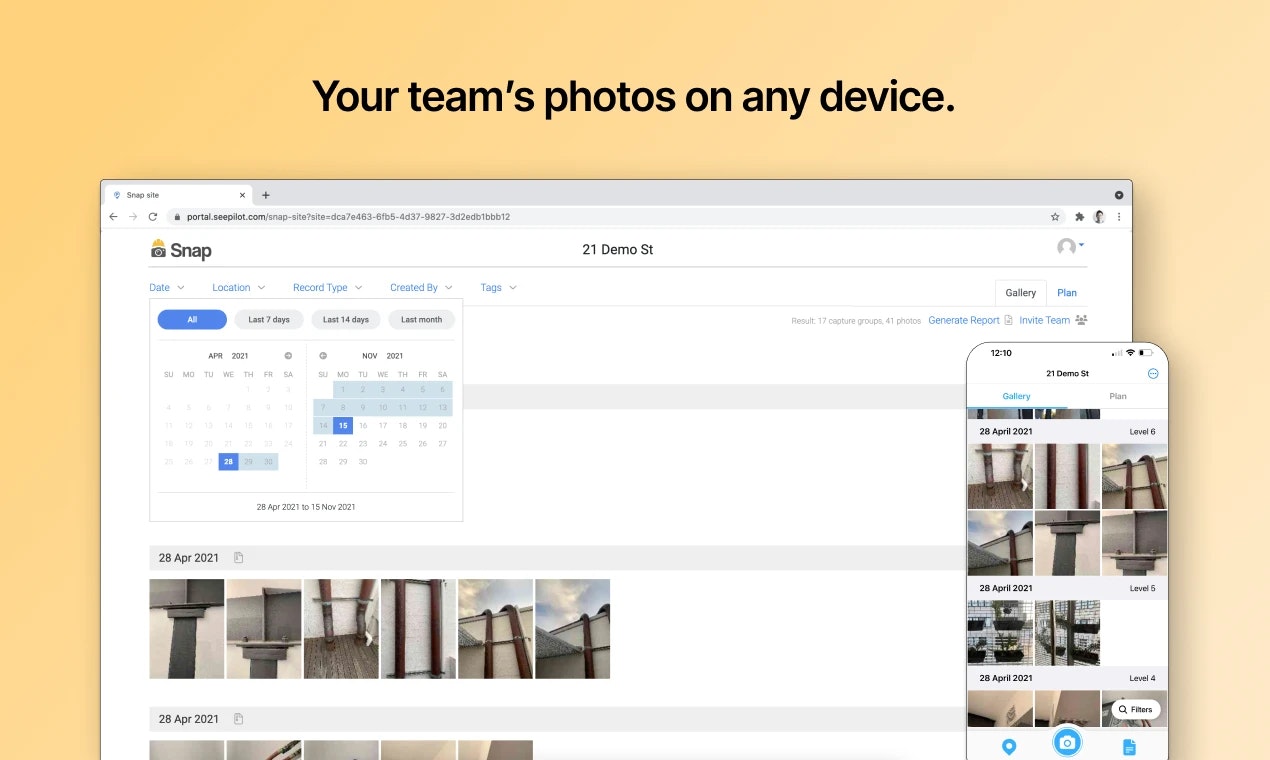The image size is (1270, 760).
Task: Click the phone's '21 Demo St' title
Action: [x=1067, y=373]
